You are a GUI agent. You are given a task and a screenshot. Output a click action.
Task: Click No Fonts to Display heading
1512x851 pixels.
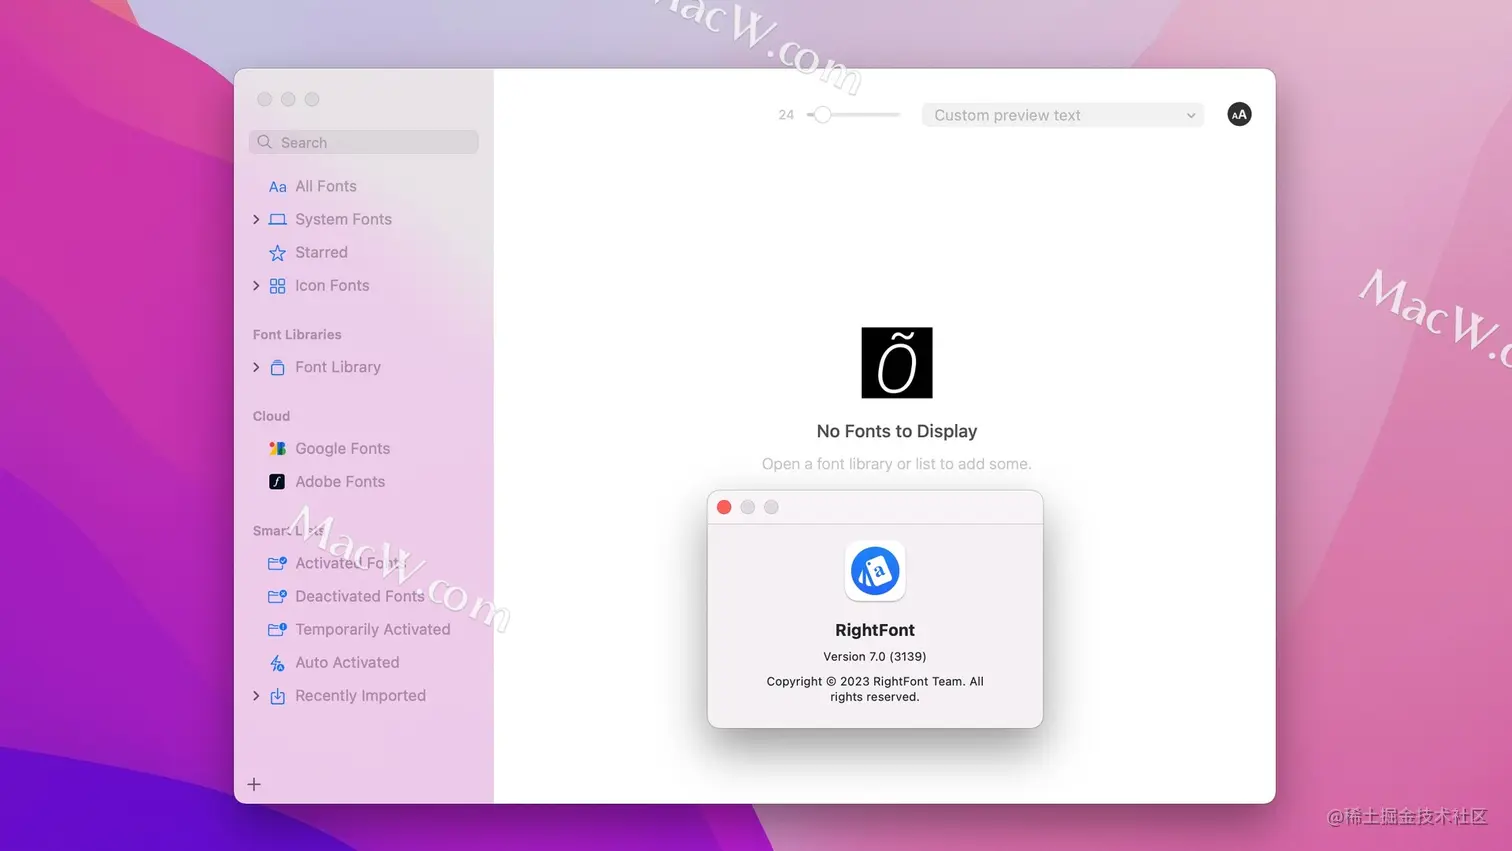[x=897, y=431]
